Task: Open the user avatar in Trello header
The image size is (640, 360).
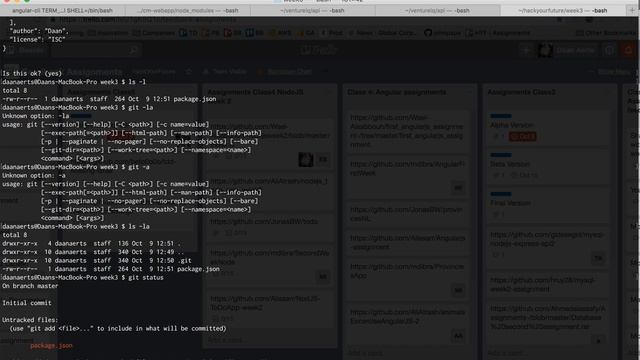Action: (x=545, y=50)
